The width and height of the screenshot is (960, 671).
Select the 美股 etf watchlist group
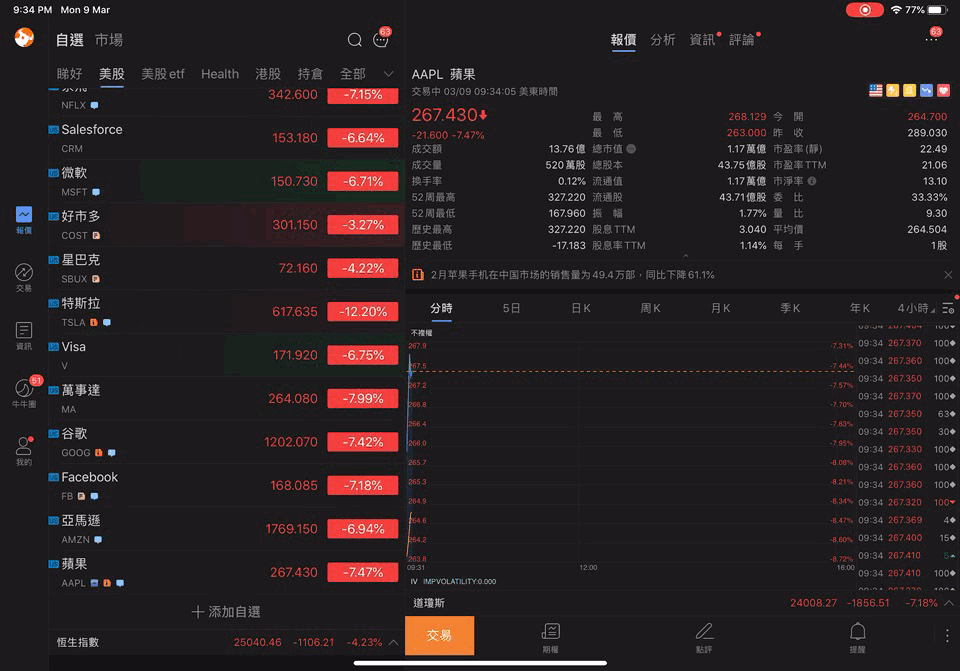(x=163, y=74)
